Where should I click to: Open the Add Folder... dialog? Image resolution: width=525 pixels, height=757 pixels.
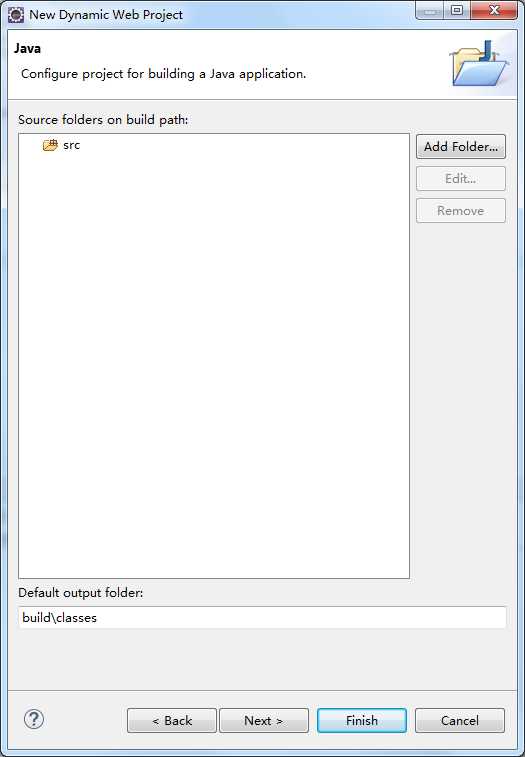tap(461, 147)
